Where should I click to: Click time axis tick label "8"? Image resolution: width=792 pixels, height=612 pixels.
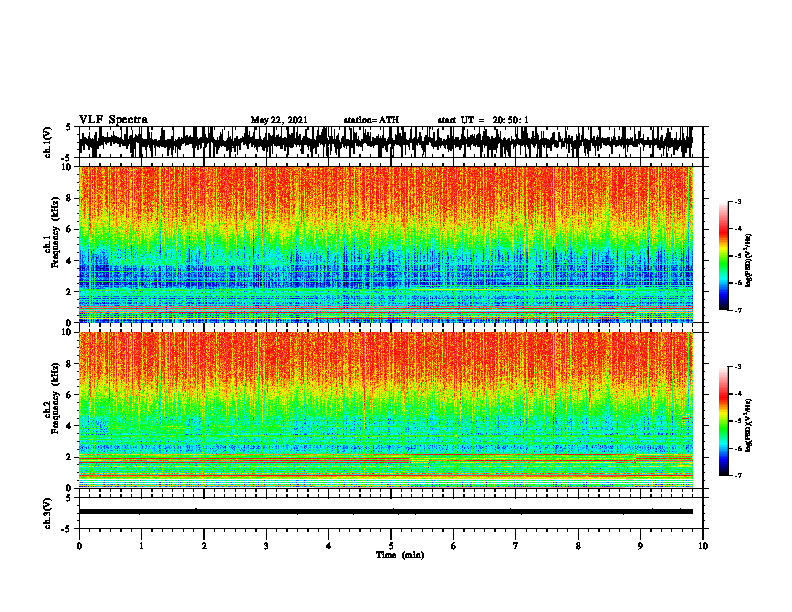pos(578,546)
